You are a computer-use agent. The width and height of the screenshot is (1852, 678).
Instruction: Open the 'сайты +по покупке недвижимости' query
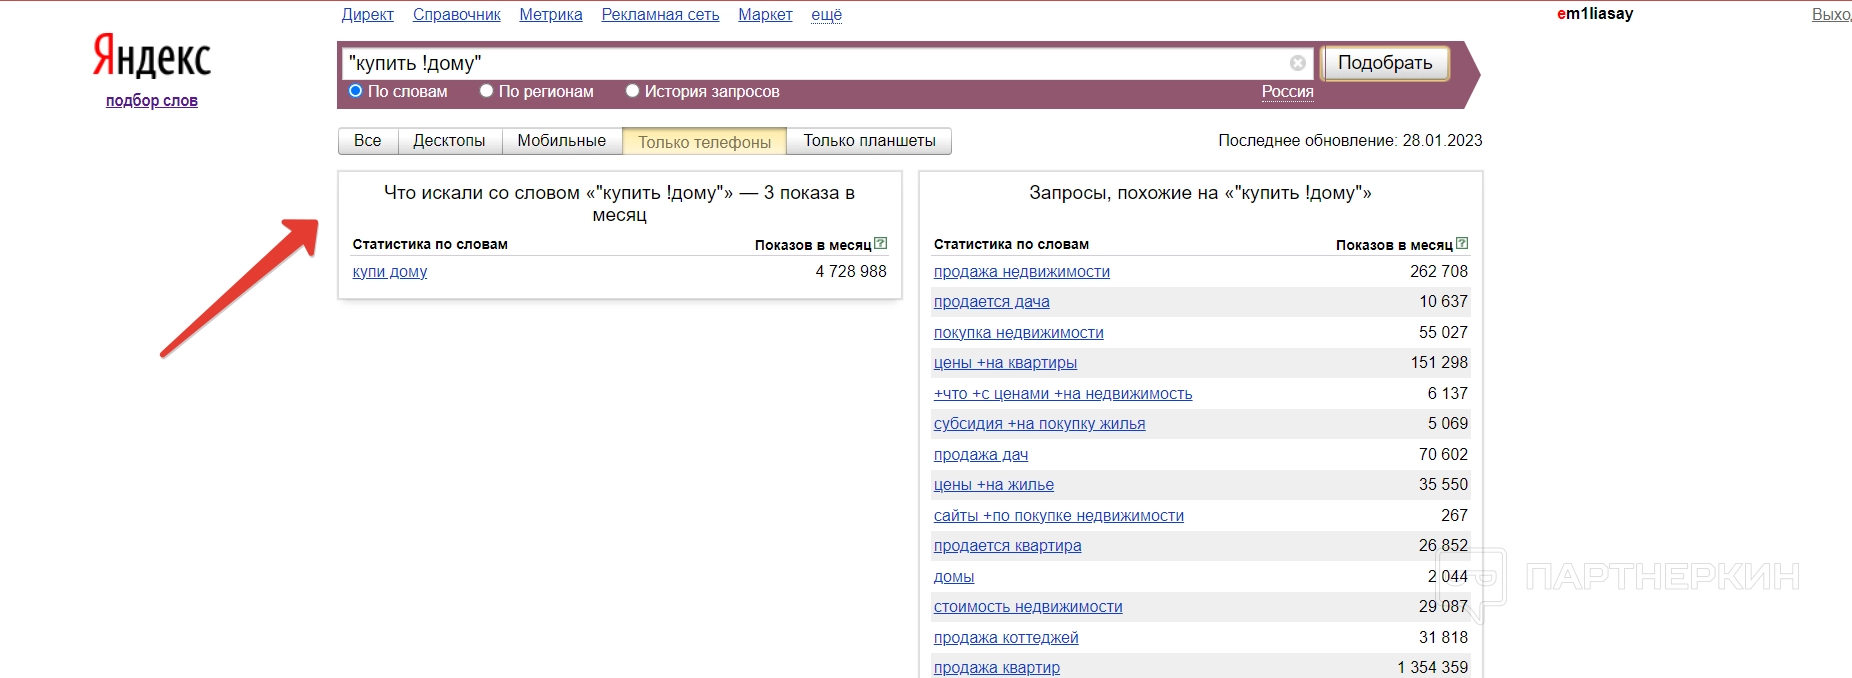[x=1059, y=516]
